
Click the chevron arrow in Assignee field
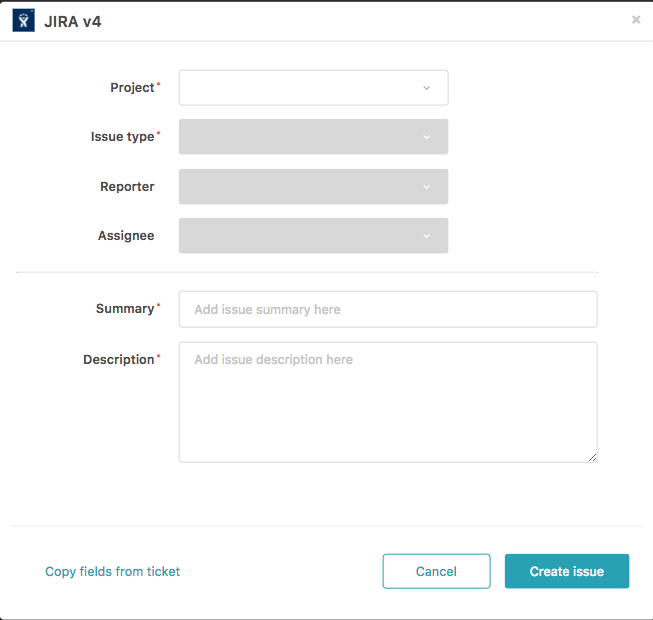pyautogui.click(x=426, y=236)
